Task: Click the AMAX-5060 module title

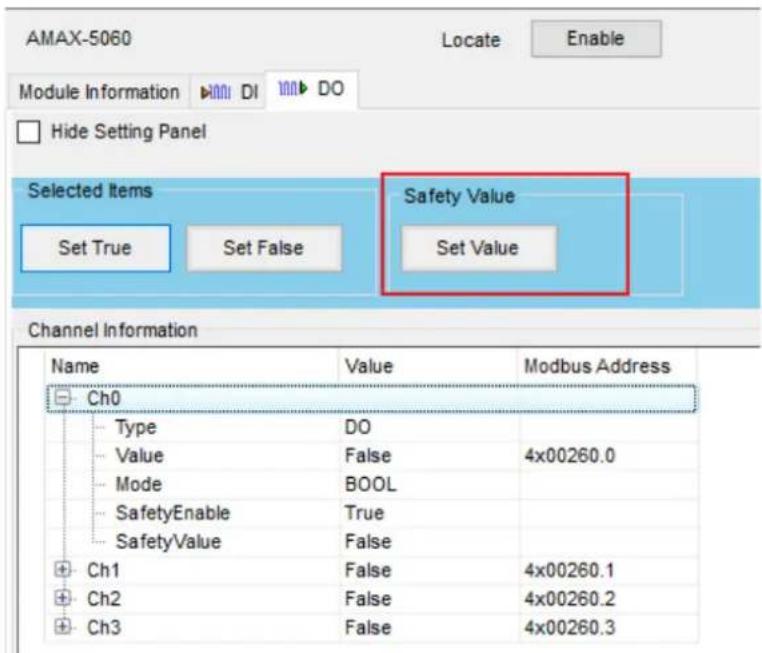Action: (79, 38)
